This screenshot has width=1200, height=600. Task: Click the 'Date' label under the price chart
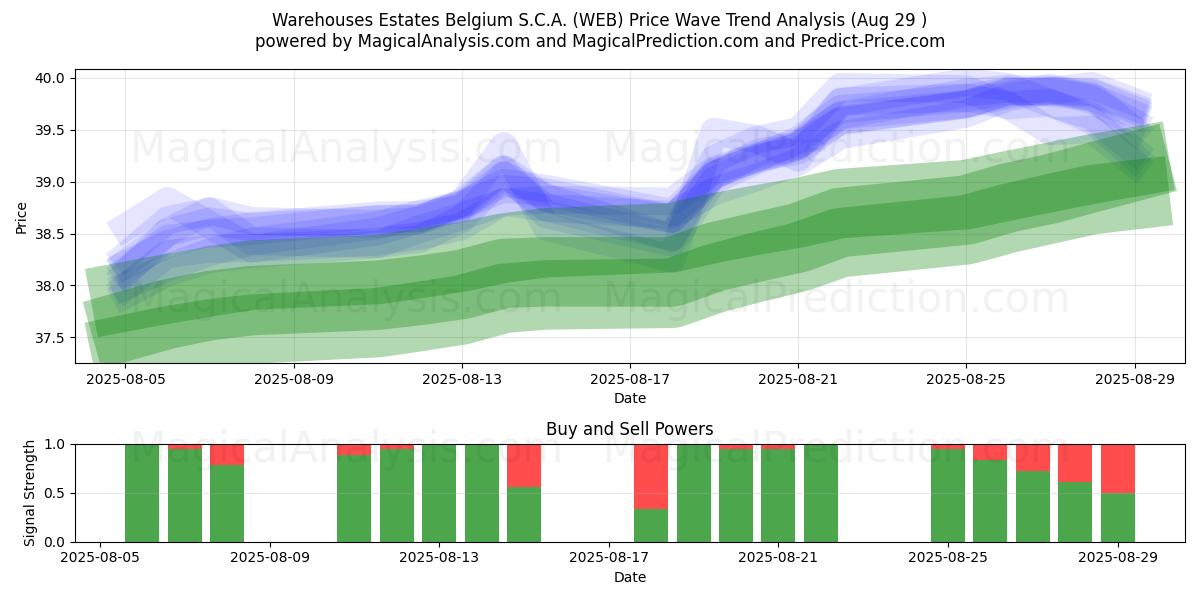[629, 398]
